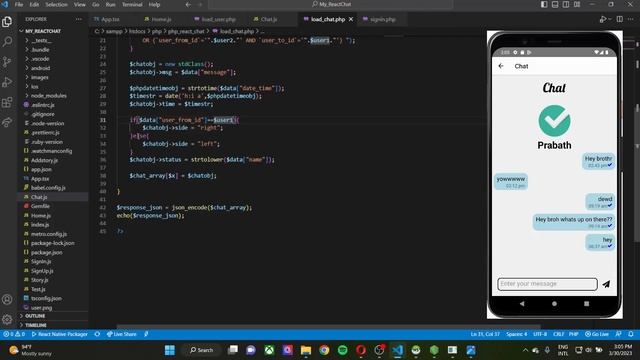Open package.json in the explorer

click(x=47, y=252)
